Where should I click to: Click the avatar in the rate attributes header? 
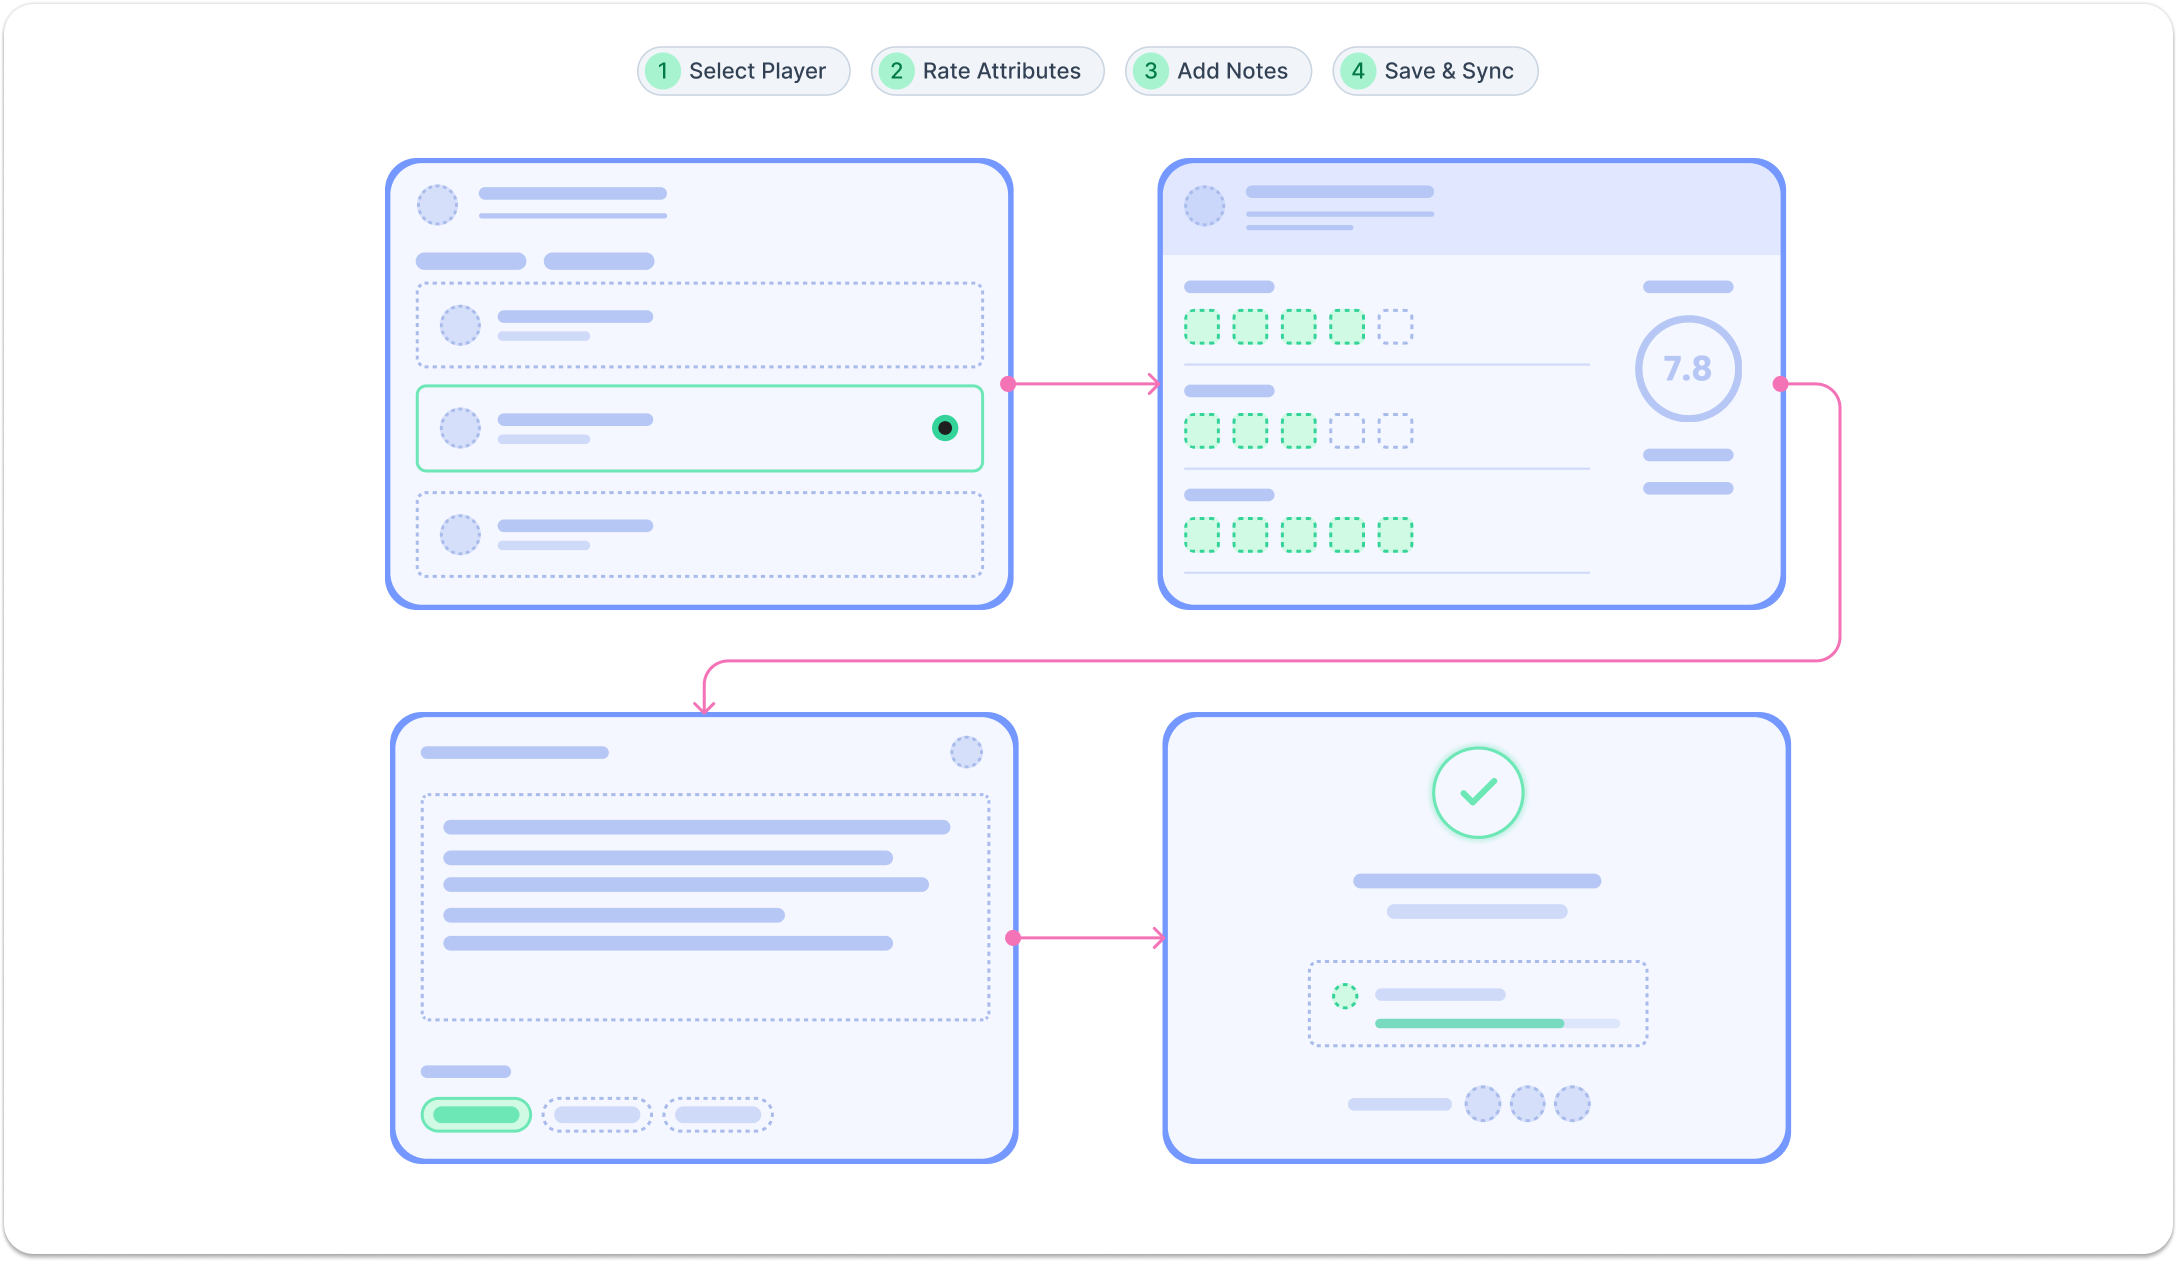click(x=1204, y=205)
